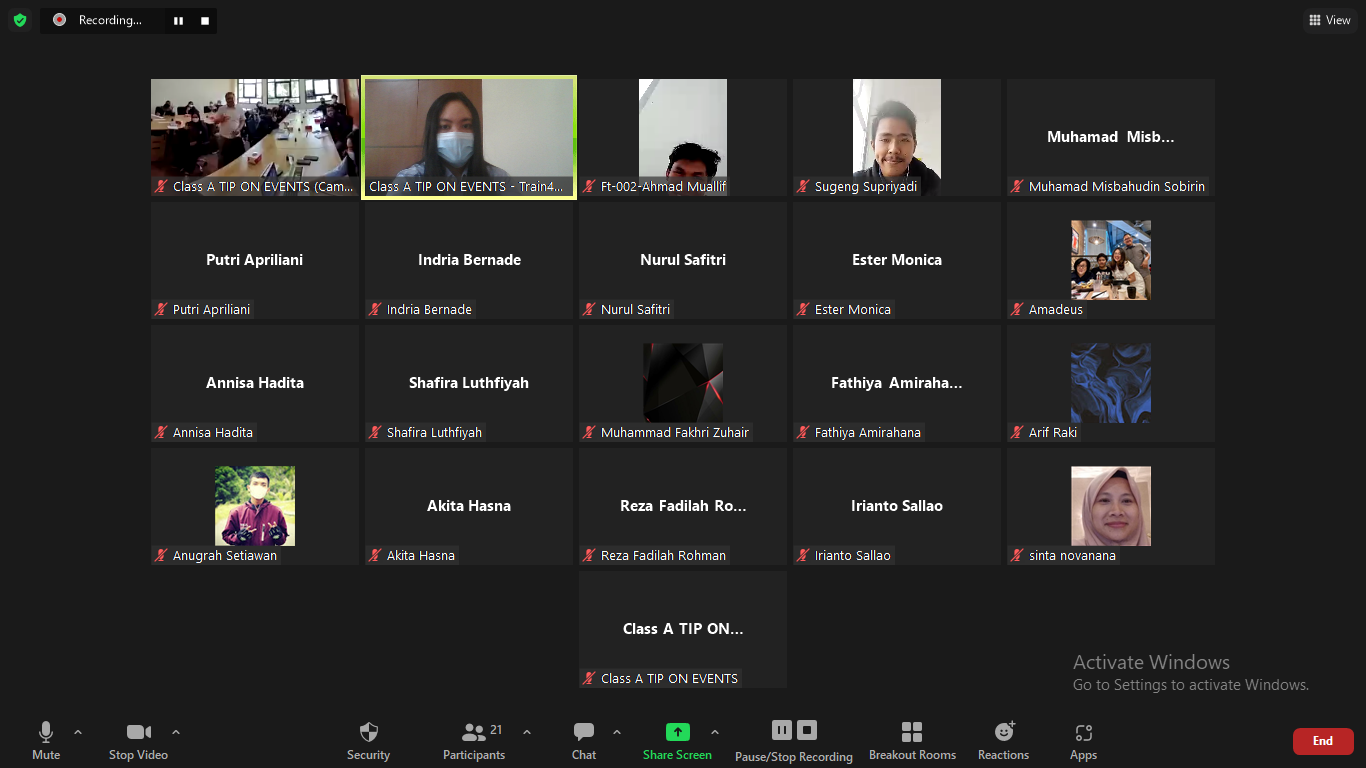Mute the microphone
The image size is (1366, 768).
point(46,740)
